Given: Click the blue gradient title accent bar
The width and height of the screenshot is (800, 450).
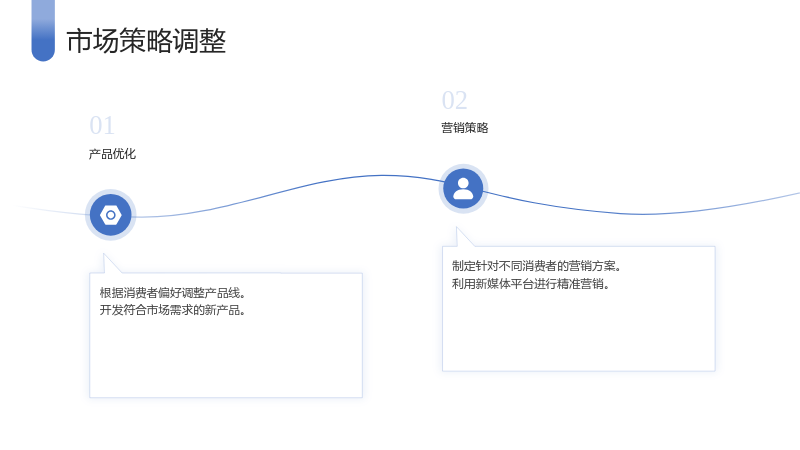Looking at the screenshot, I should click(x=43, y=31).
